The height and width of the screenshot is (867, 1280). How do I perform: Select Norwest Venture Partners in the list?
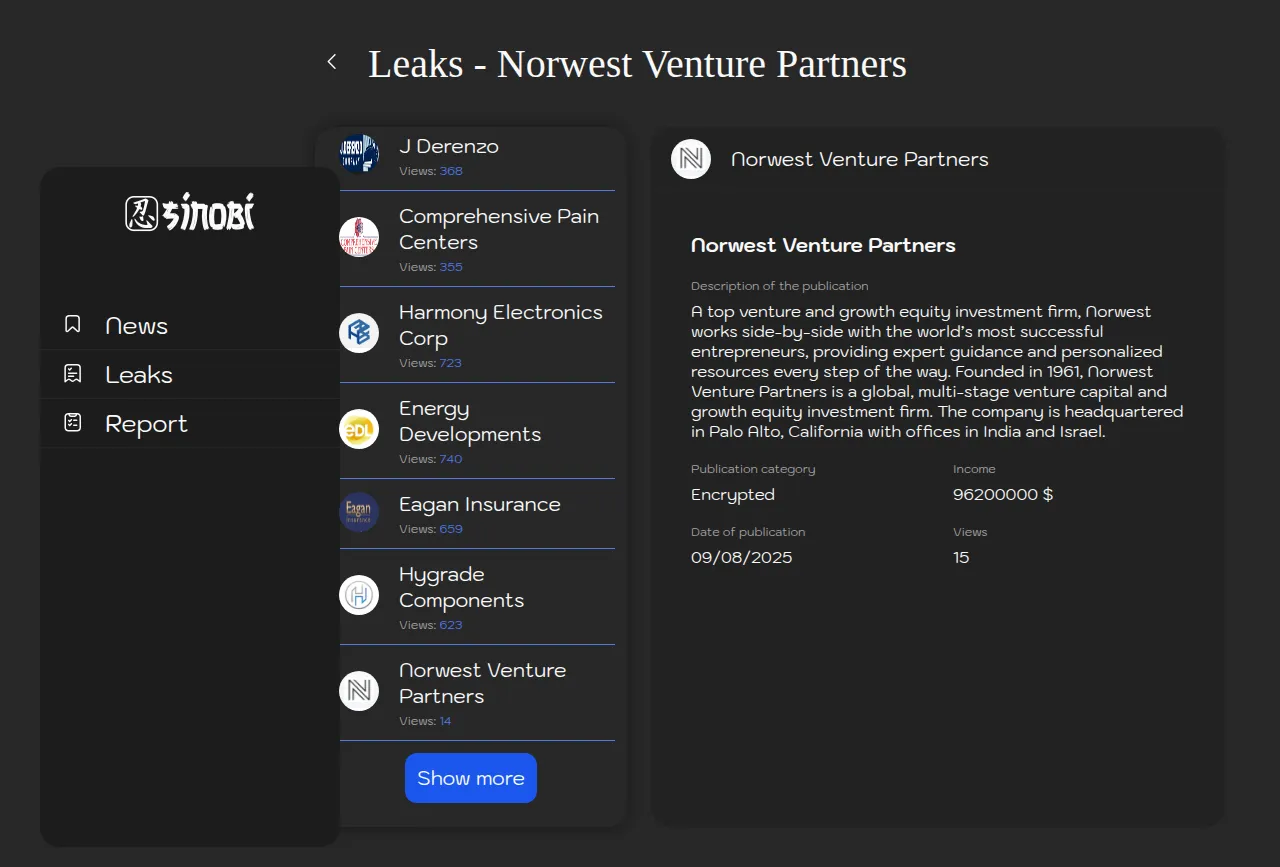482,684
